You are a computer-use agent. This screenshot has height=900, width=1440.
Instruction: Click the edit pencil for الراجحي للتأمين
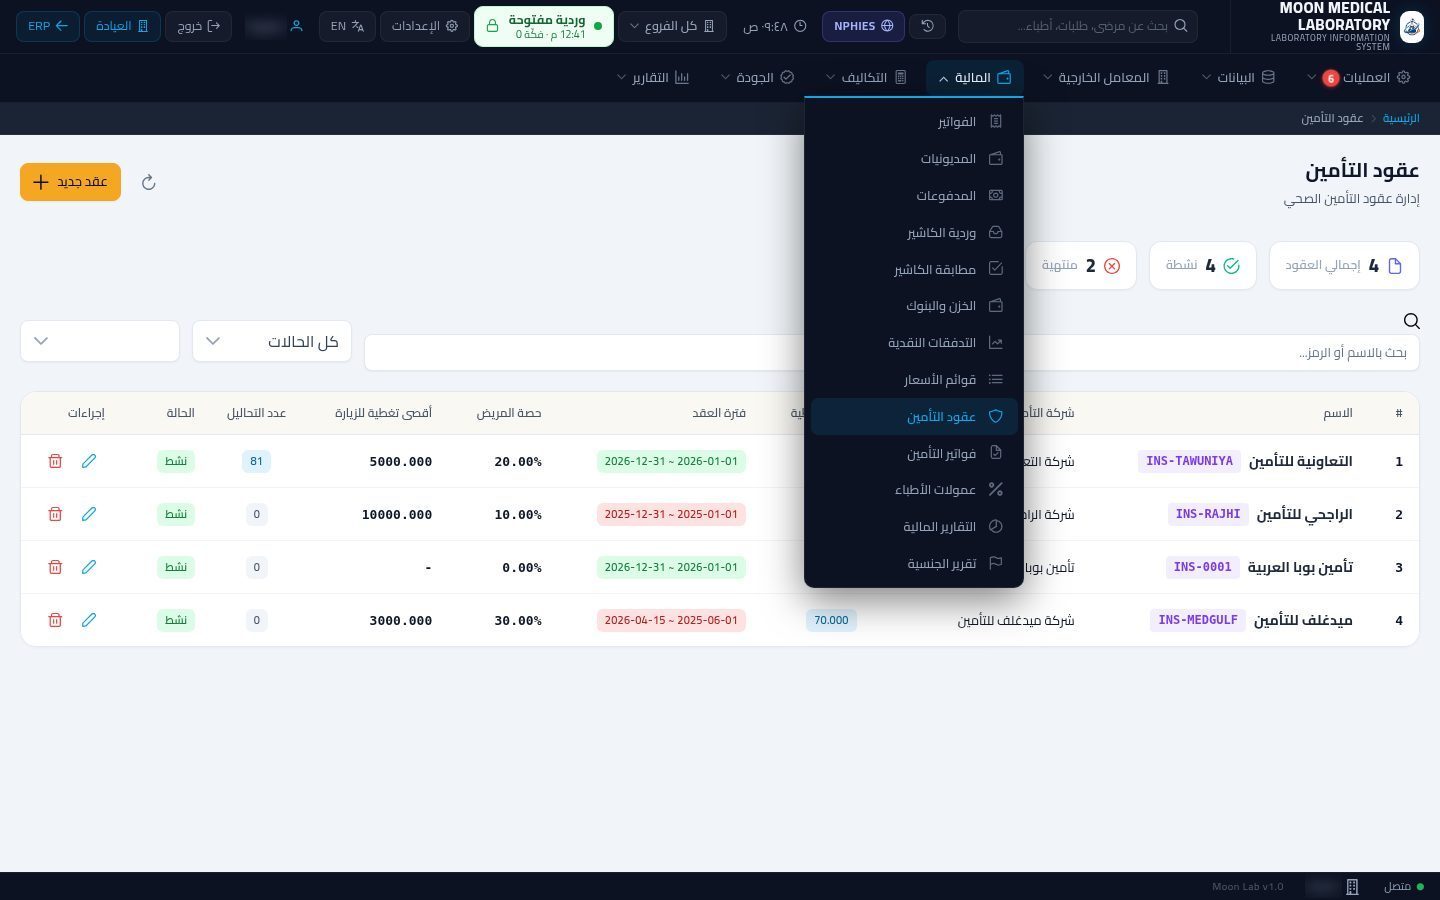pos(89,514)
